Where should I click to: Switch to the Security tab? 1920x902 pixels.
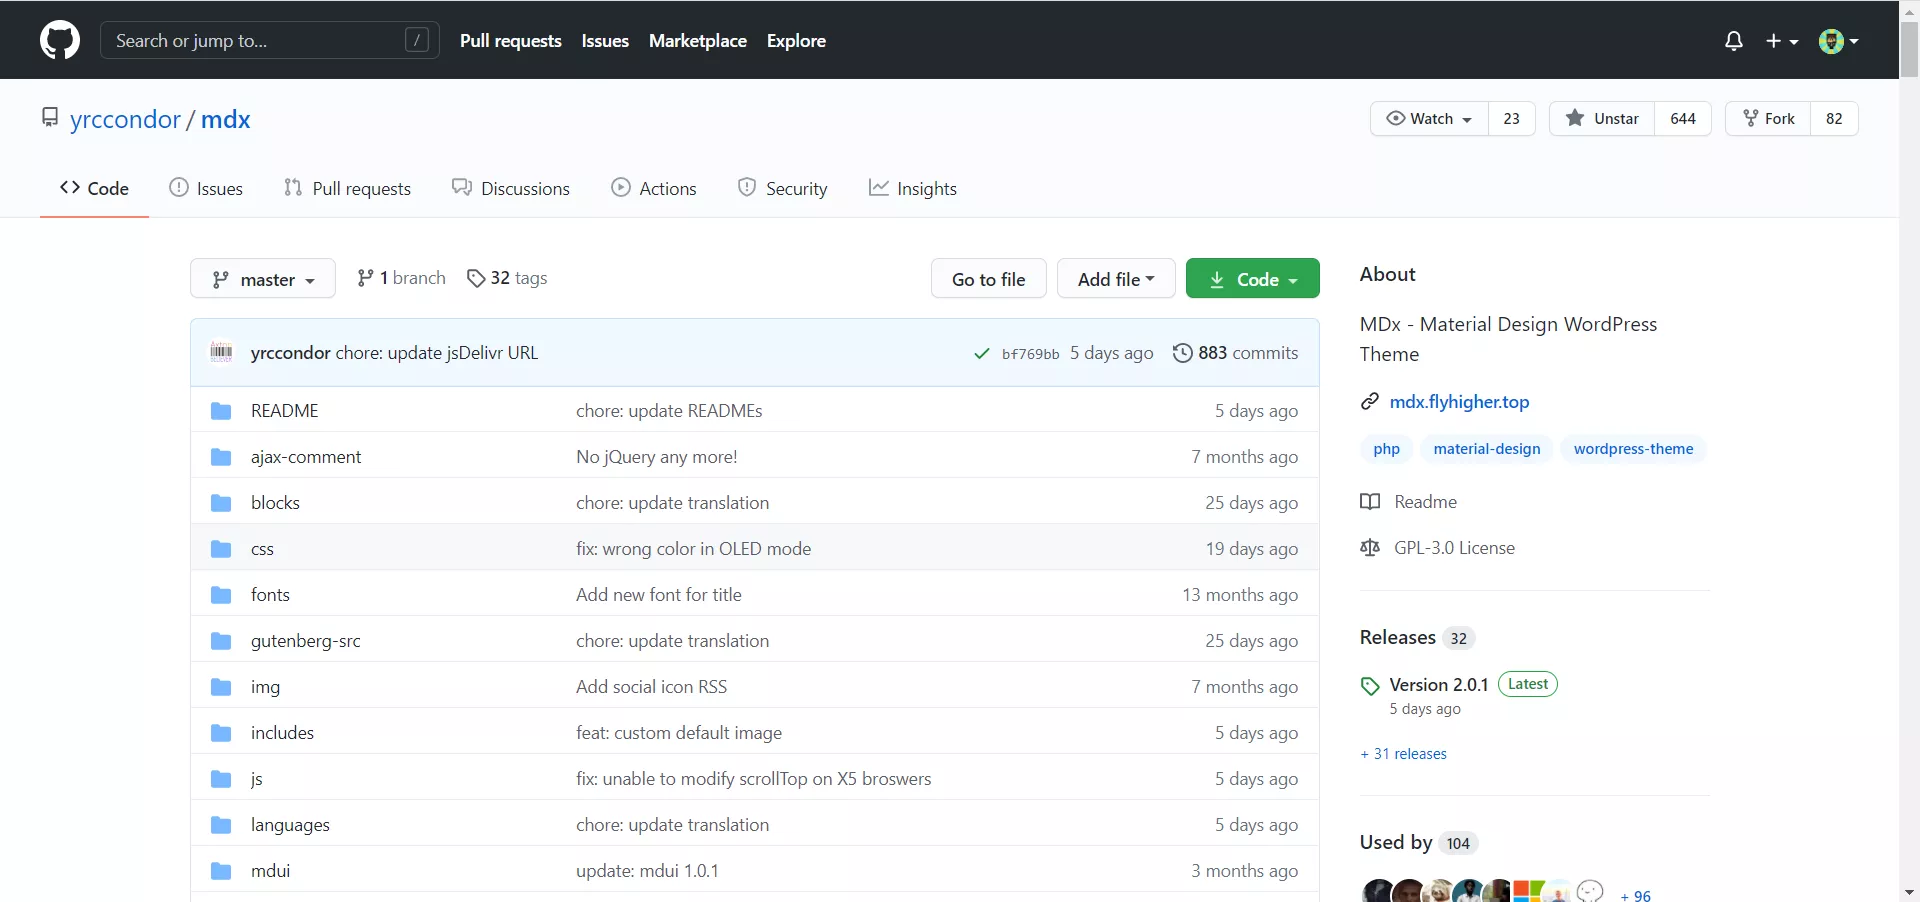point(782,188)
